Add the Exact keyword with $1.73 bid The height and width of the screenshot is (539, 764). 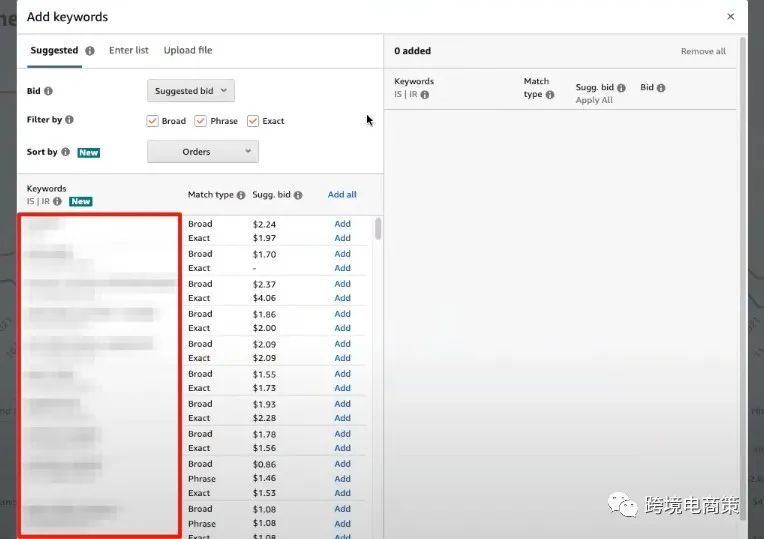click(x=343, y=388)
